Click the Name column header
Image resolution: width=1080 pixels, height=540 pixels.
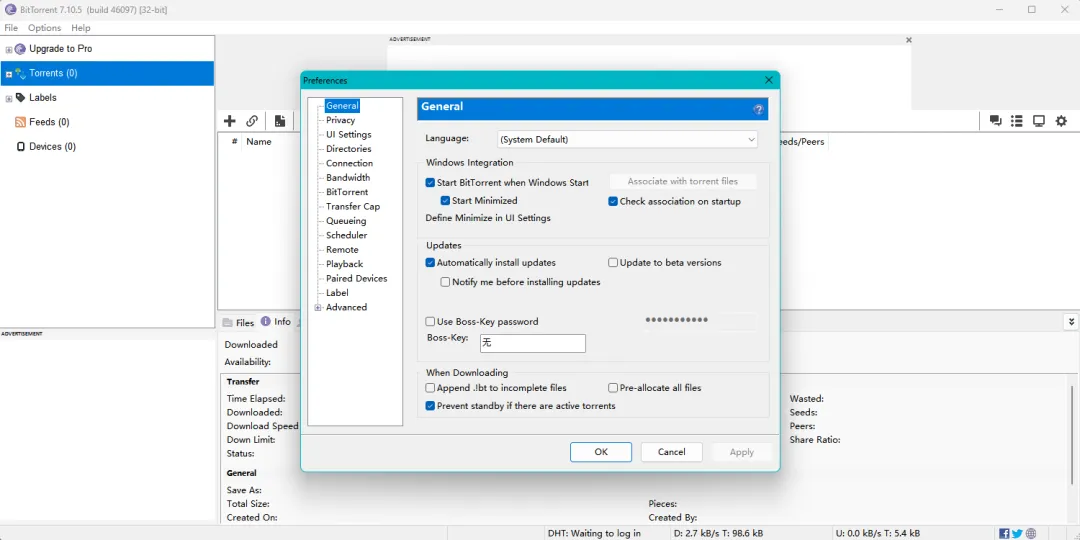[x=259, y=142]
